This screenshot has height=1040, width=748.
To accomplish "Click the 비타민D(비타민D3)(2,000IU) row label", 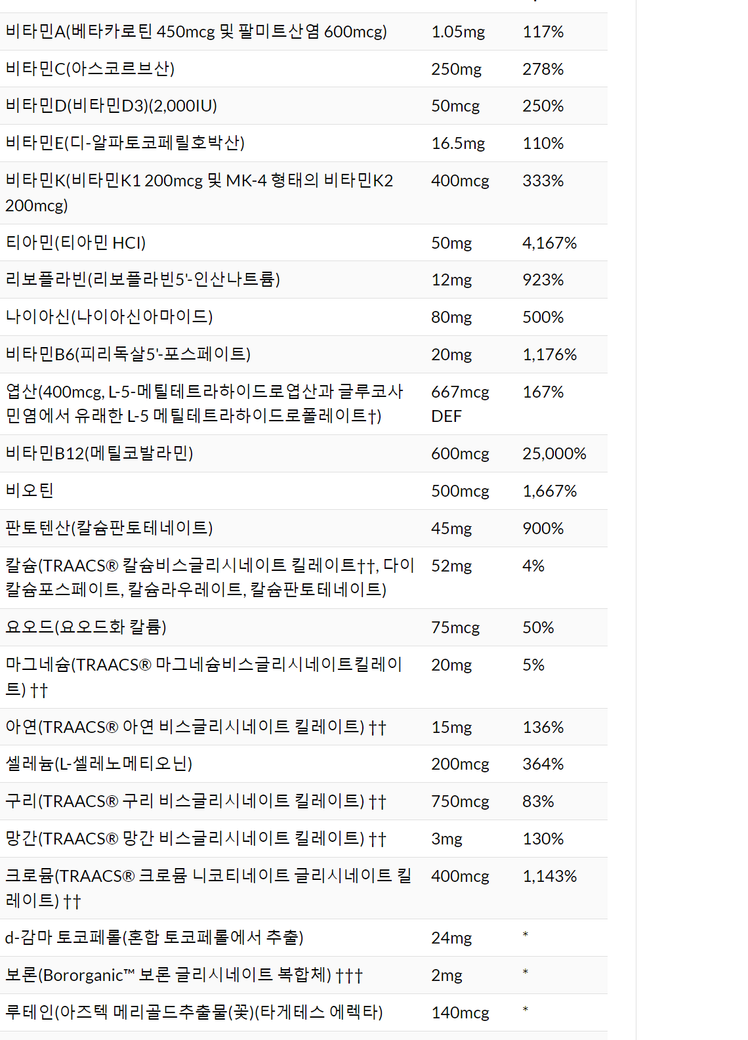I will click(x=112, y=106).
